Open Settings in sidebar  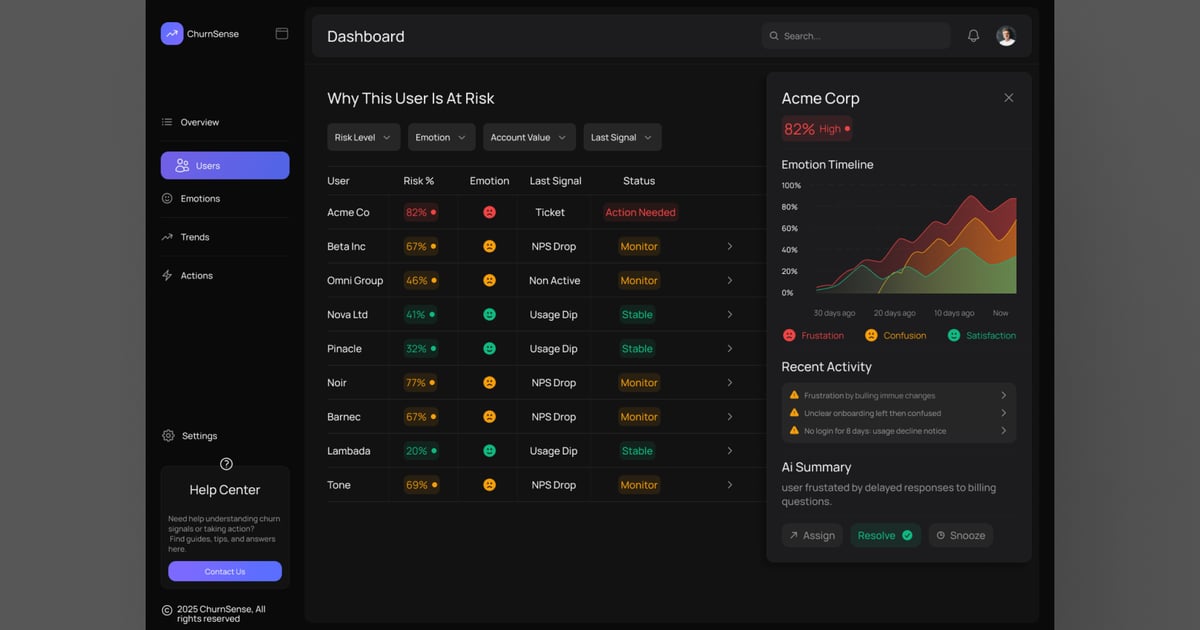(x=190, y=436)
